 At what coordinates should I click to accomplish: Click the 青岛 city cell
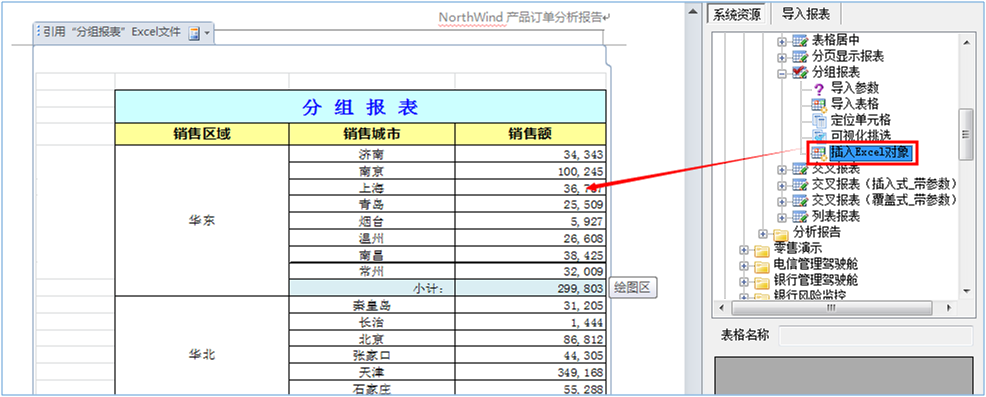[372, 204]
